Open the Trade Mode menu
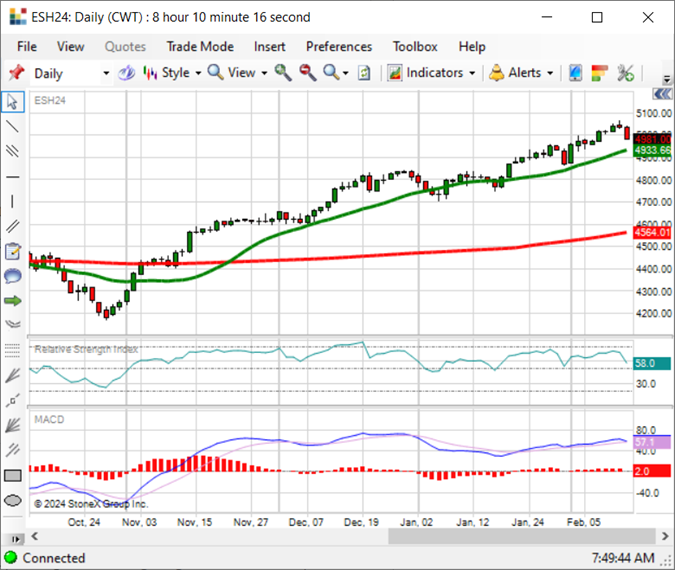 (x=200, y=46)
